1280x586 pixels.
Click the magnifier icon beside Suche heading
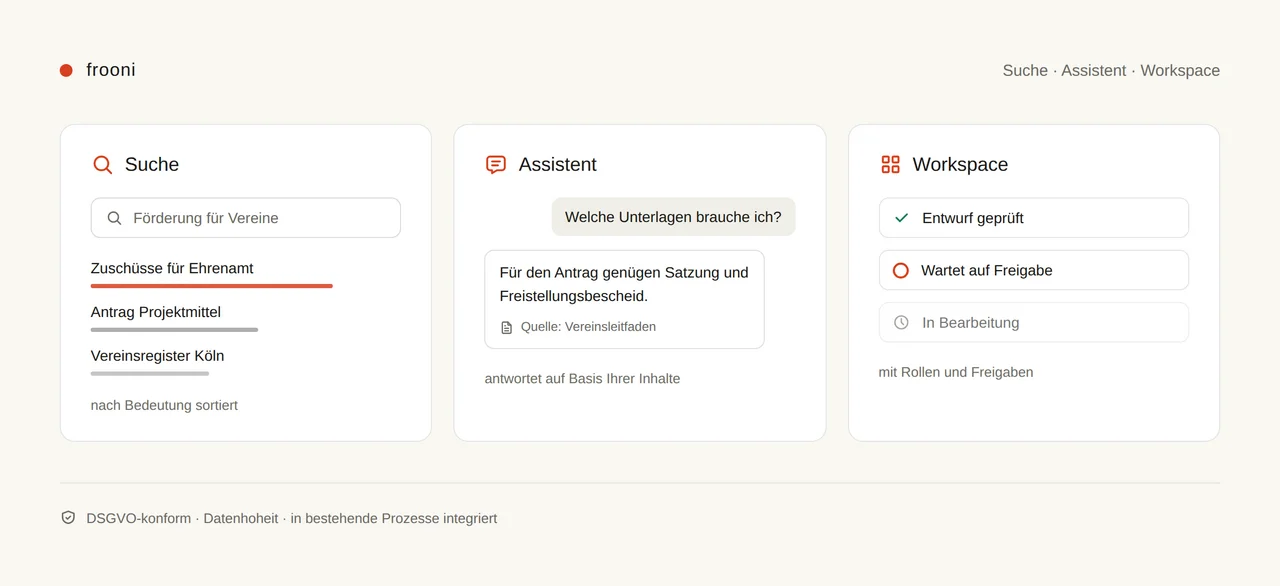click(102, 165)
